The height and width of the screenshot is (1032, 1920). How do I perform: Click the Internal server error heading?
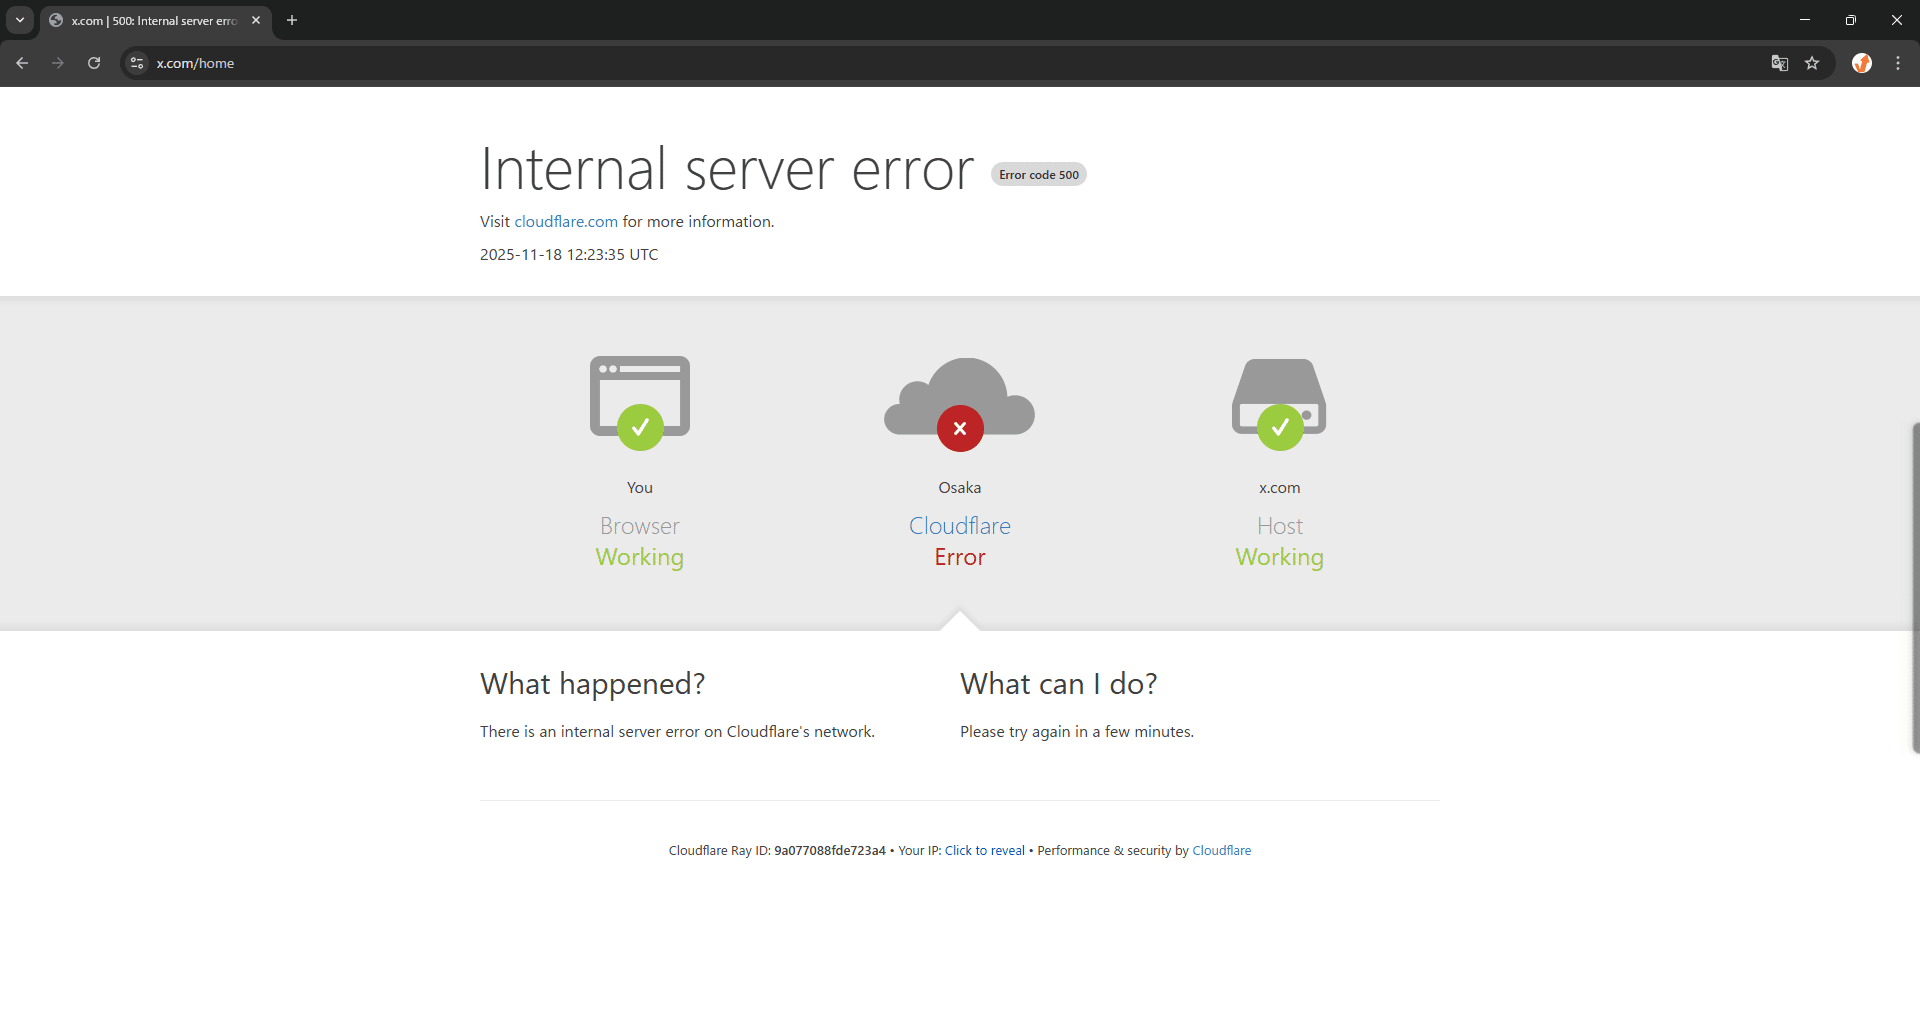(727, 169)
